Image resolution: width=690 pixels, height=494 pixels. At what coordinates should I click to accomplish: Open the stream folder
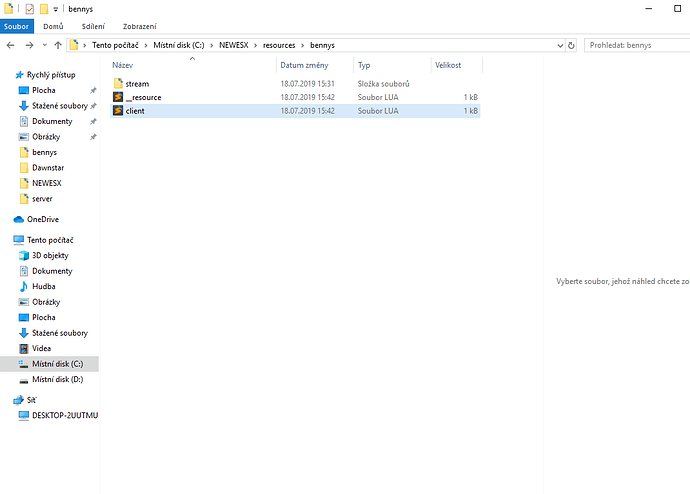pos(137,83)
